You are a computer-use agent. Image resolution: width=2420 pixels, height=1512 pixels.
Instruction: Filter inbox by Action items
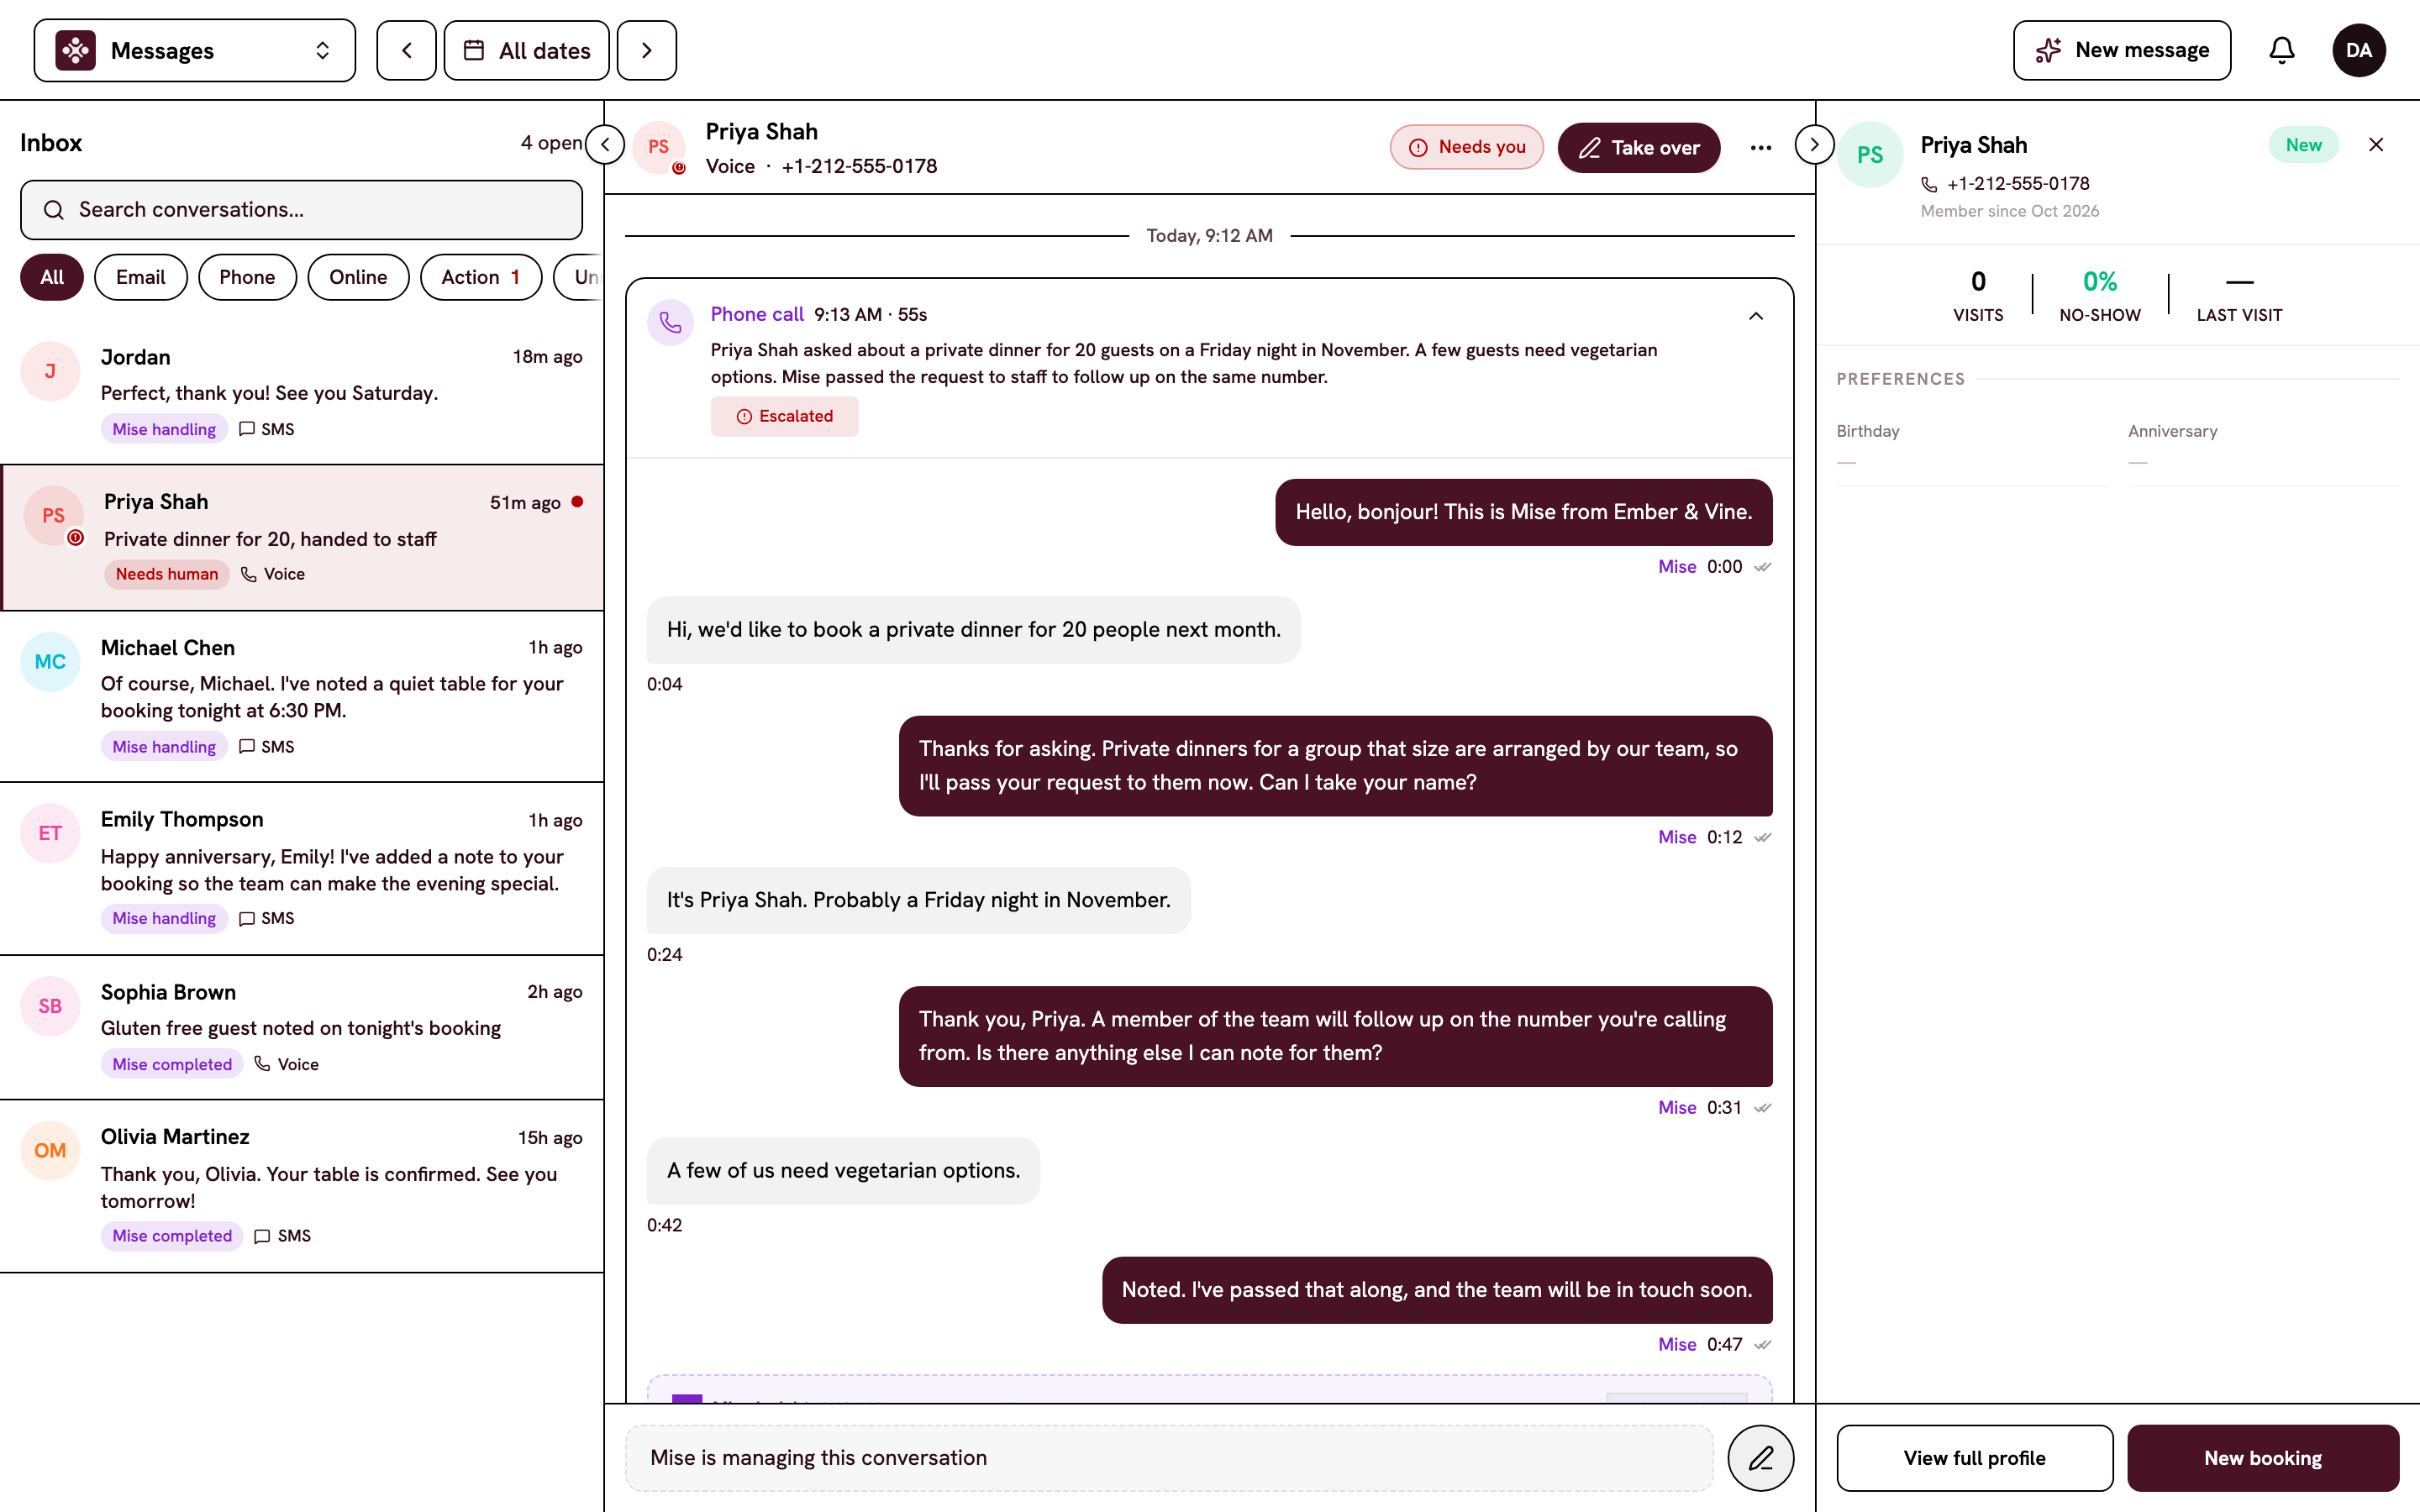click(480, 277)
